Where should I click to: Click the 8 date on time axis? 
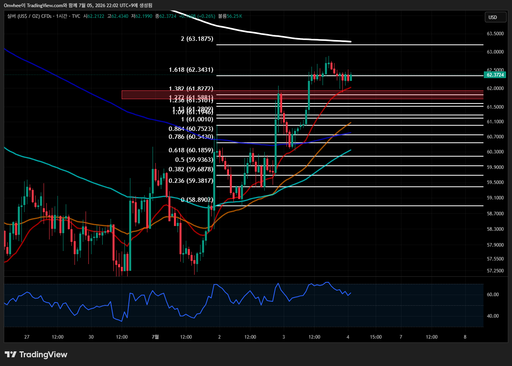(x=465, y=337)
